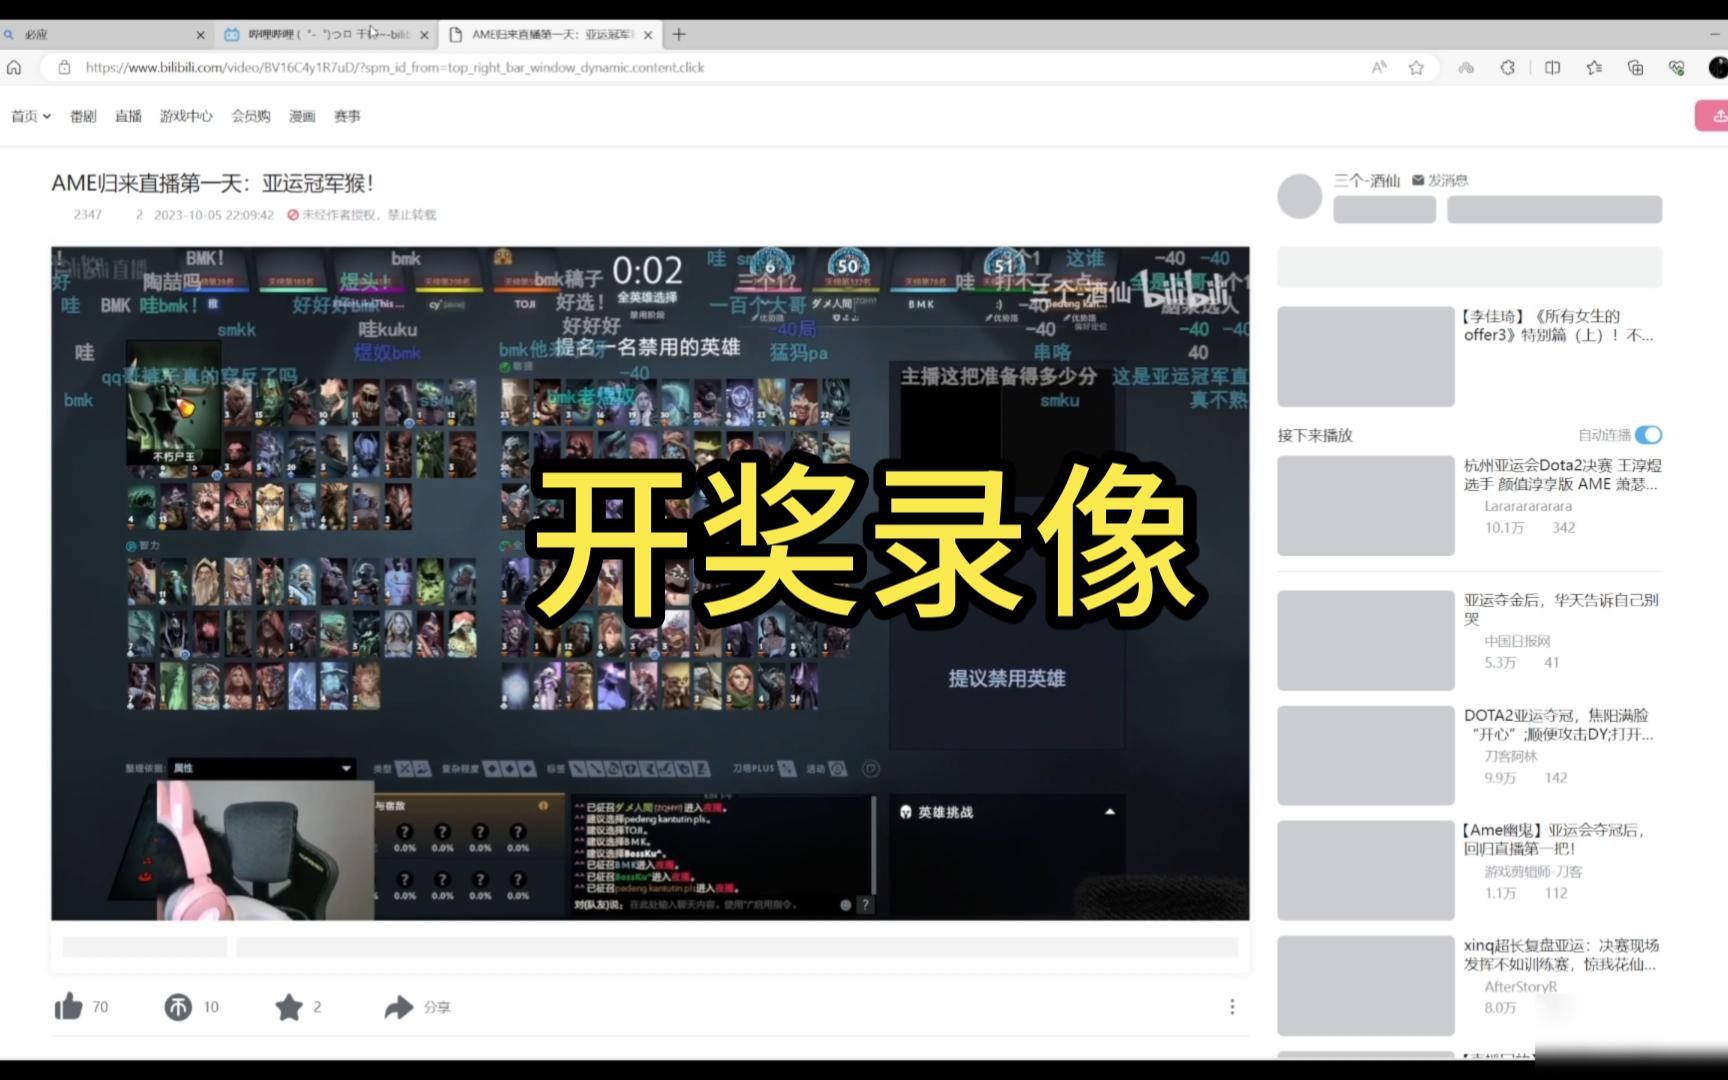The image size is (1728, 1080).
Task: Open the 赛事 navigation item
Action: [347, 116]
